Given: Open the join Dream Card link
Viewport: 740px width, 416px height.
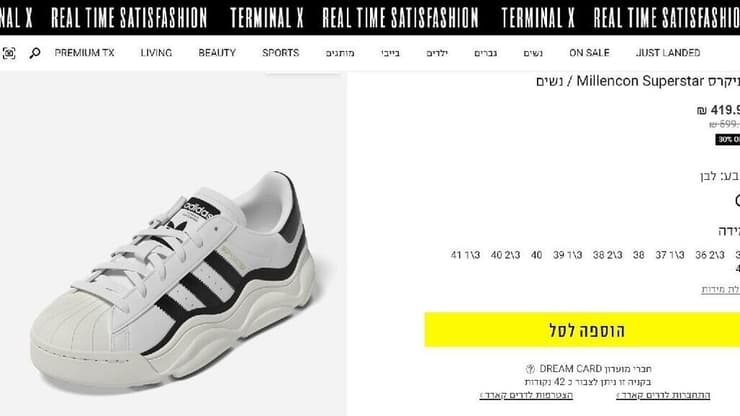Looking at the screenshot, I should (x=526, y=395).
